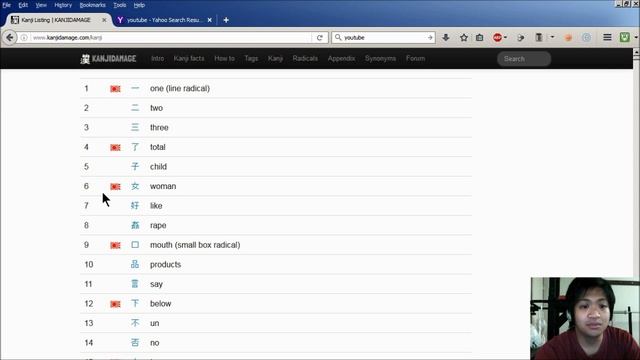Click the KanjiDamage site Search field
The width and height of the screenshot is (640, 360).
(x=524, y=59)
